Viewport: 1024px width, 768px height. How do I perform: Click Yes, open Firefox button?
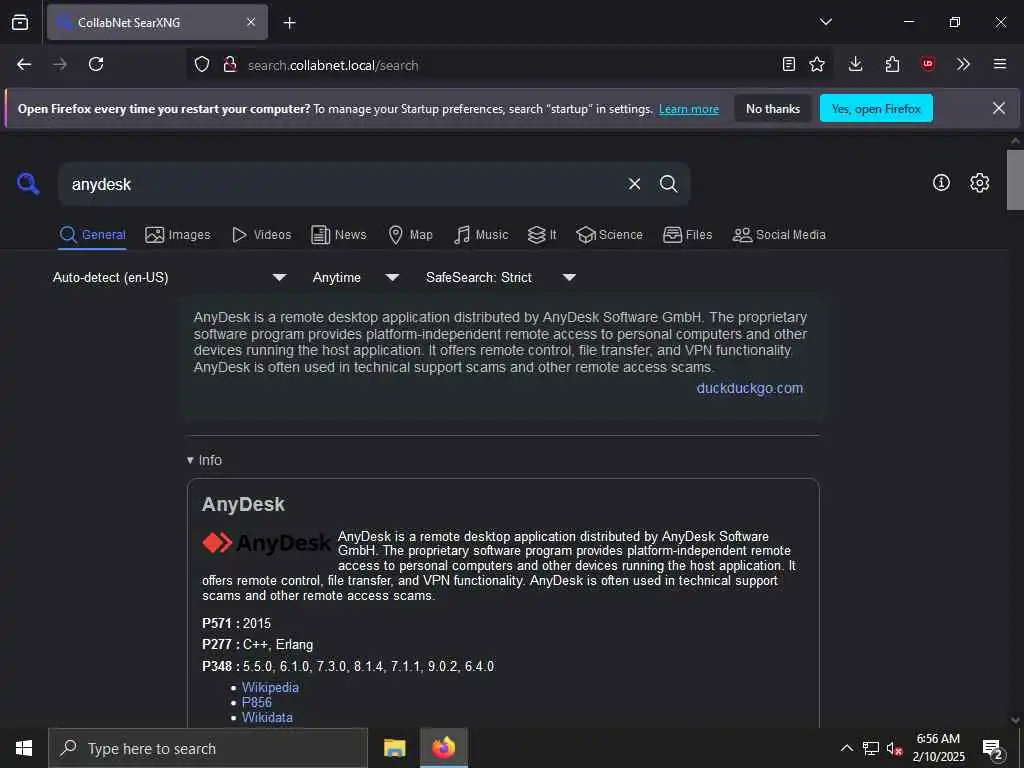tap(876, 108)
